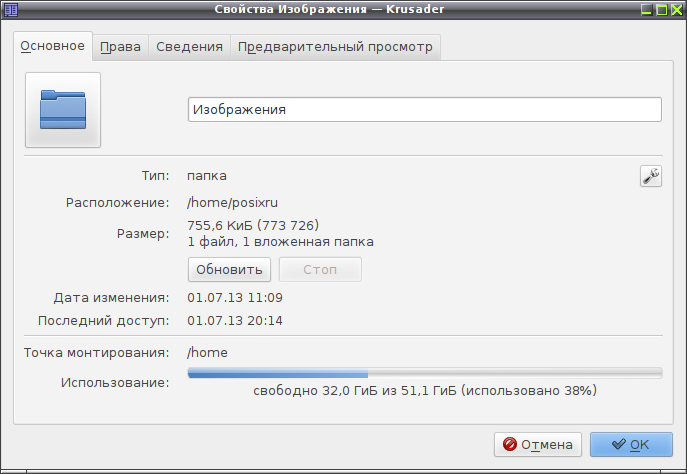Click the name field containing Изображения
Viewport: 687px width, 474px height.
point(425,110)
